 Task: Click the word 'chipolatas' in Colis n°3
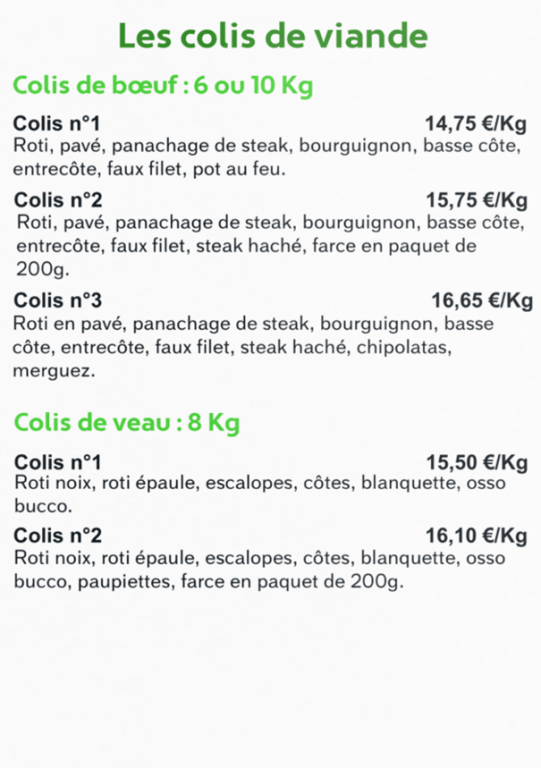click(x=401, y=347)
